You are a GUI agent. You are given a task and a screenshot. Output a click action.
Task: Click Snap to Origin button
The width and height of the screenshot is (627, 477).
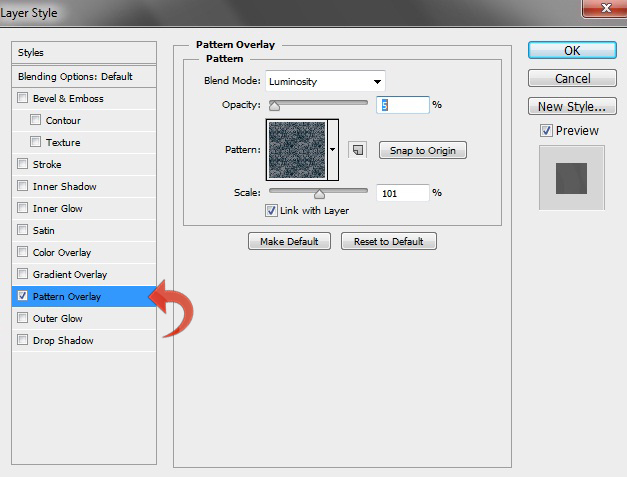coord(422,150)
